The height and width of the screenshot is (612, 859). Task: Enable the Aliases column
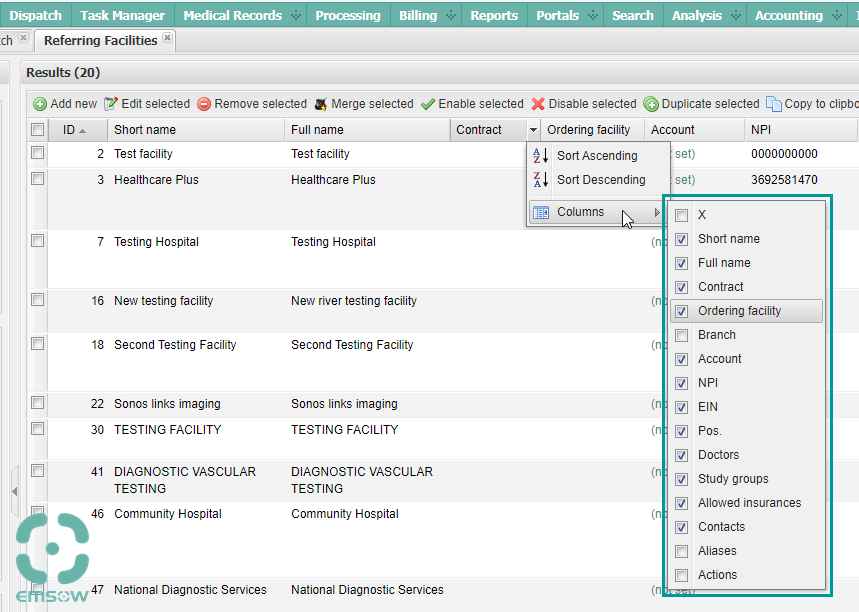click(x=682, y=551)
